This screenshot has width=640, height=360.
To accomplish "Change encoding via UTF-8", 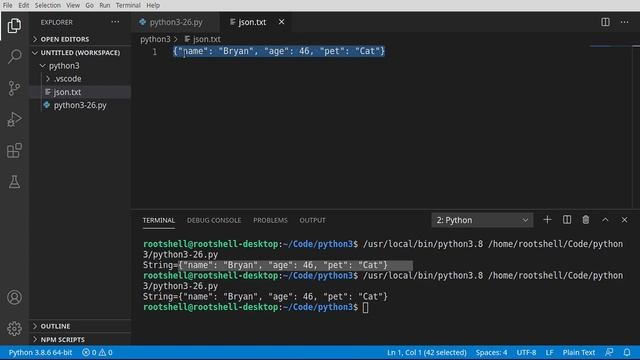I will (526, 352).
